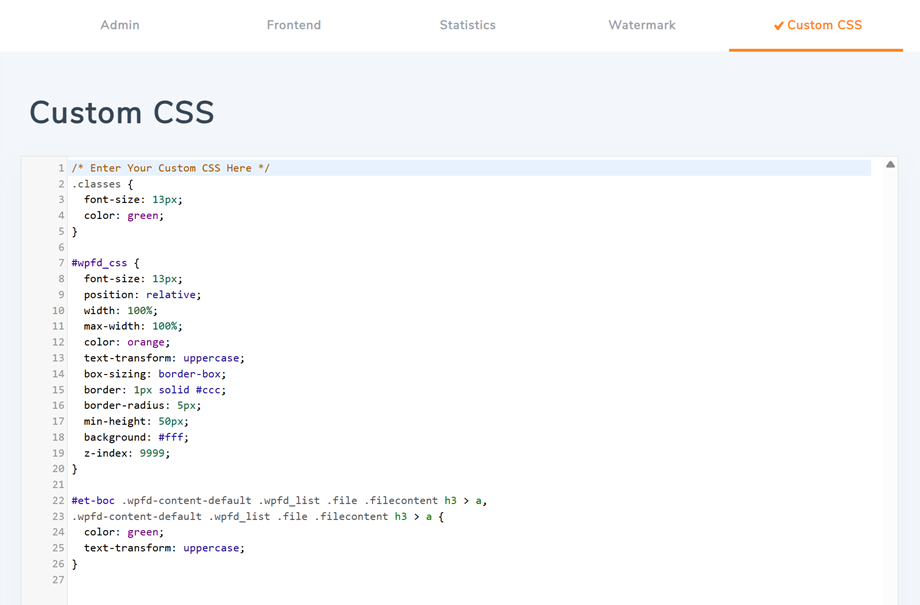The image size is (920, 605).
Task: Click line number 6 in the gutter
Action: [61, 247]
